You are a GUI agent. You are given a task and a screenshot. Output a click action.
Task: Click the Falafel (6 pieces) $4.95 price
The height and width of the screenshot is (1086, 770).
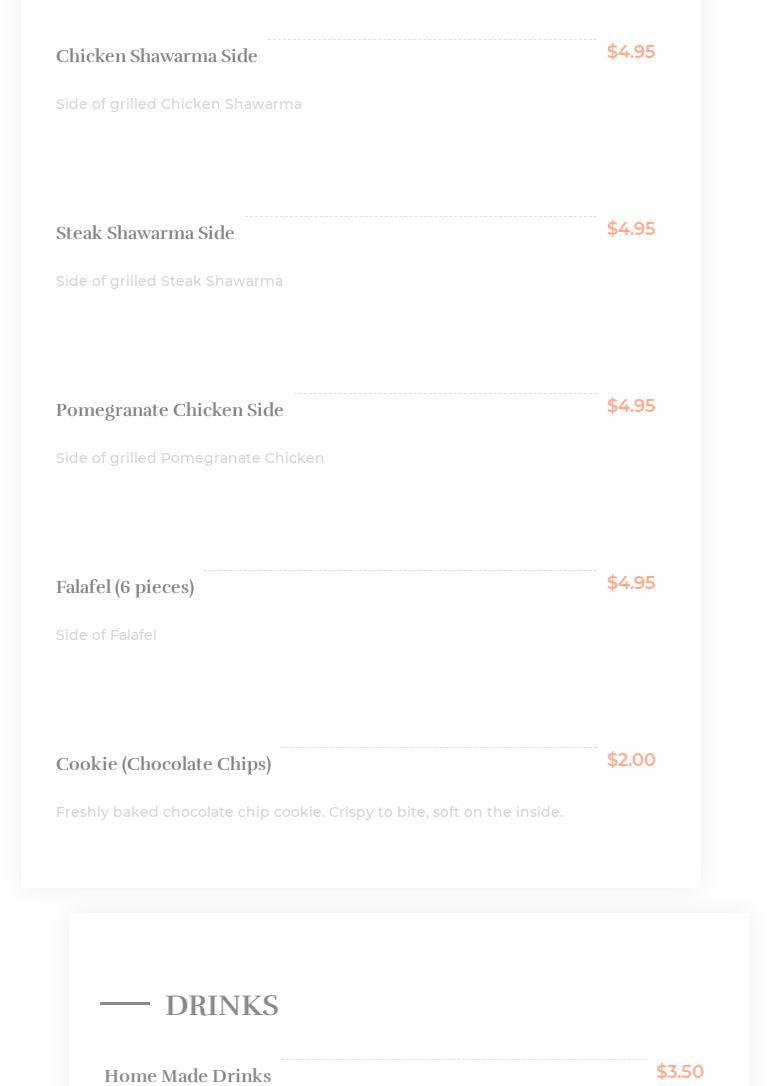click(x=630, y=583)
